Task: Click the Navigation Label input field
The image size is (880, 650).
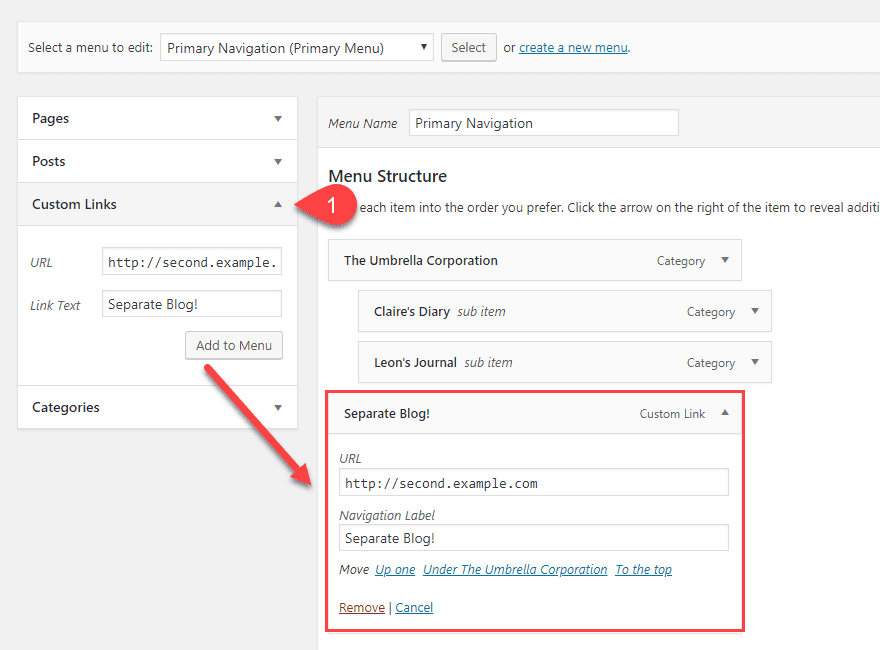Action: 535,538
